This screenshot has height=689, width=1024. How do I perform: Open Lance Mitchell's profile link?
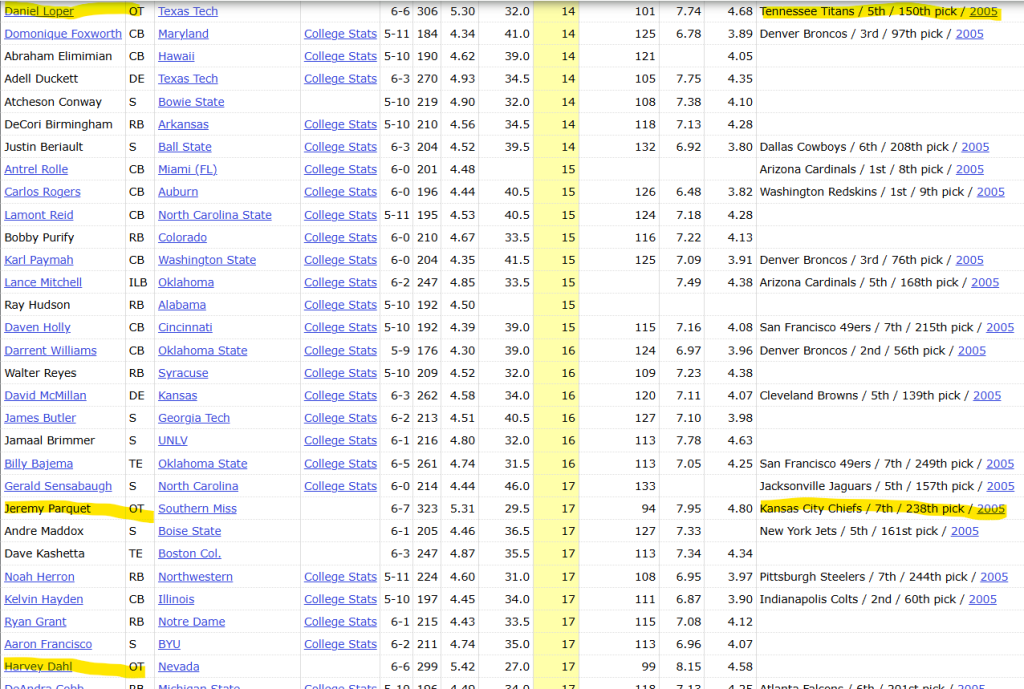43,282
